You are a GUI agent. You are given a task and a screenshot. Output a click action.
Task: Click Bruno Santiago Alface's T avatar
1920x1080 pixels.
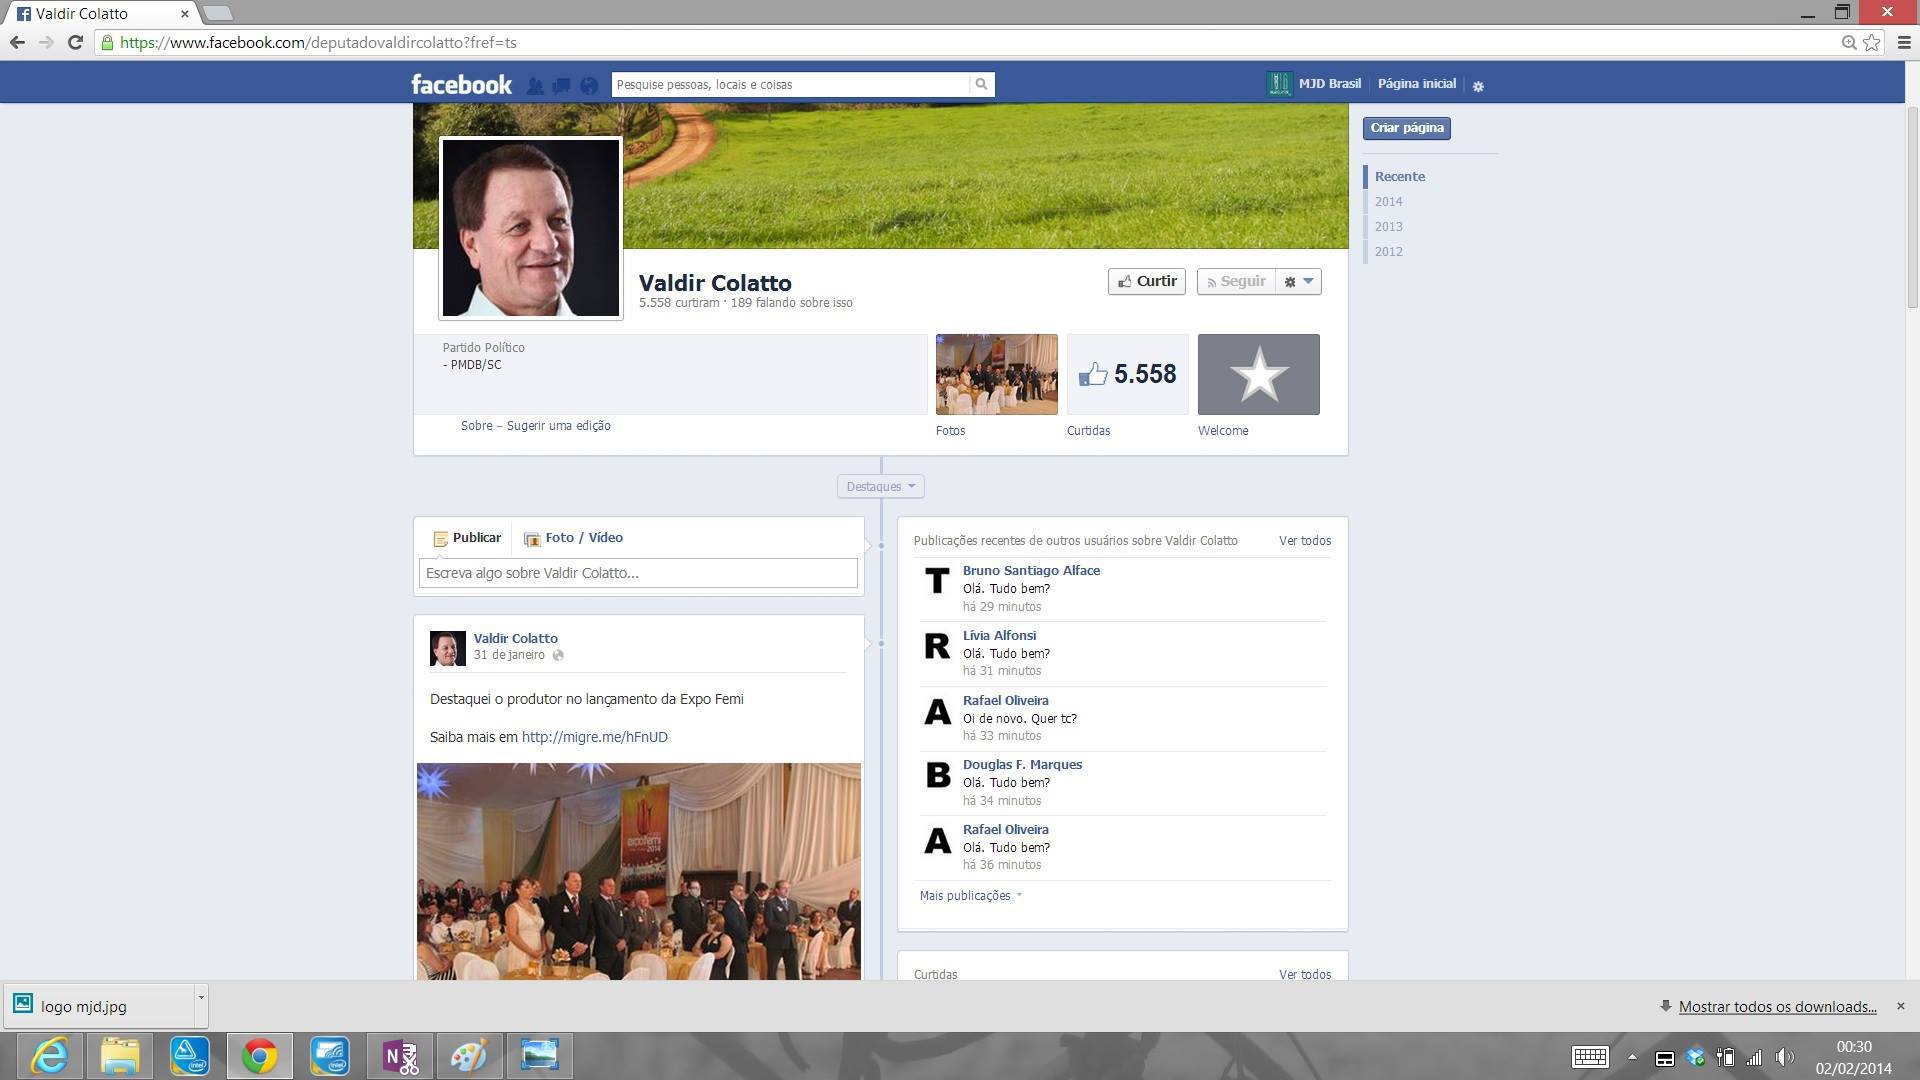coord(937,581)
